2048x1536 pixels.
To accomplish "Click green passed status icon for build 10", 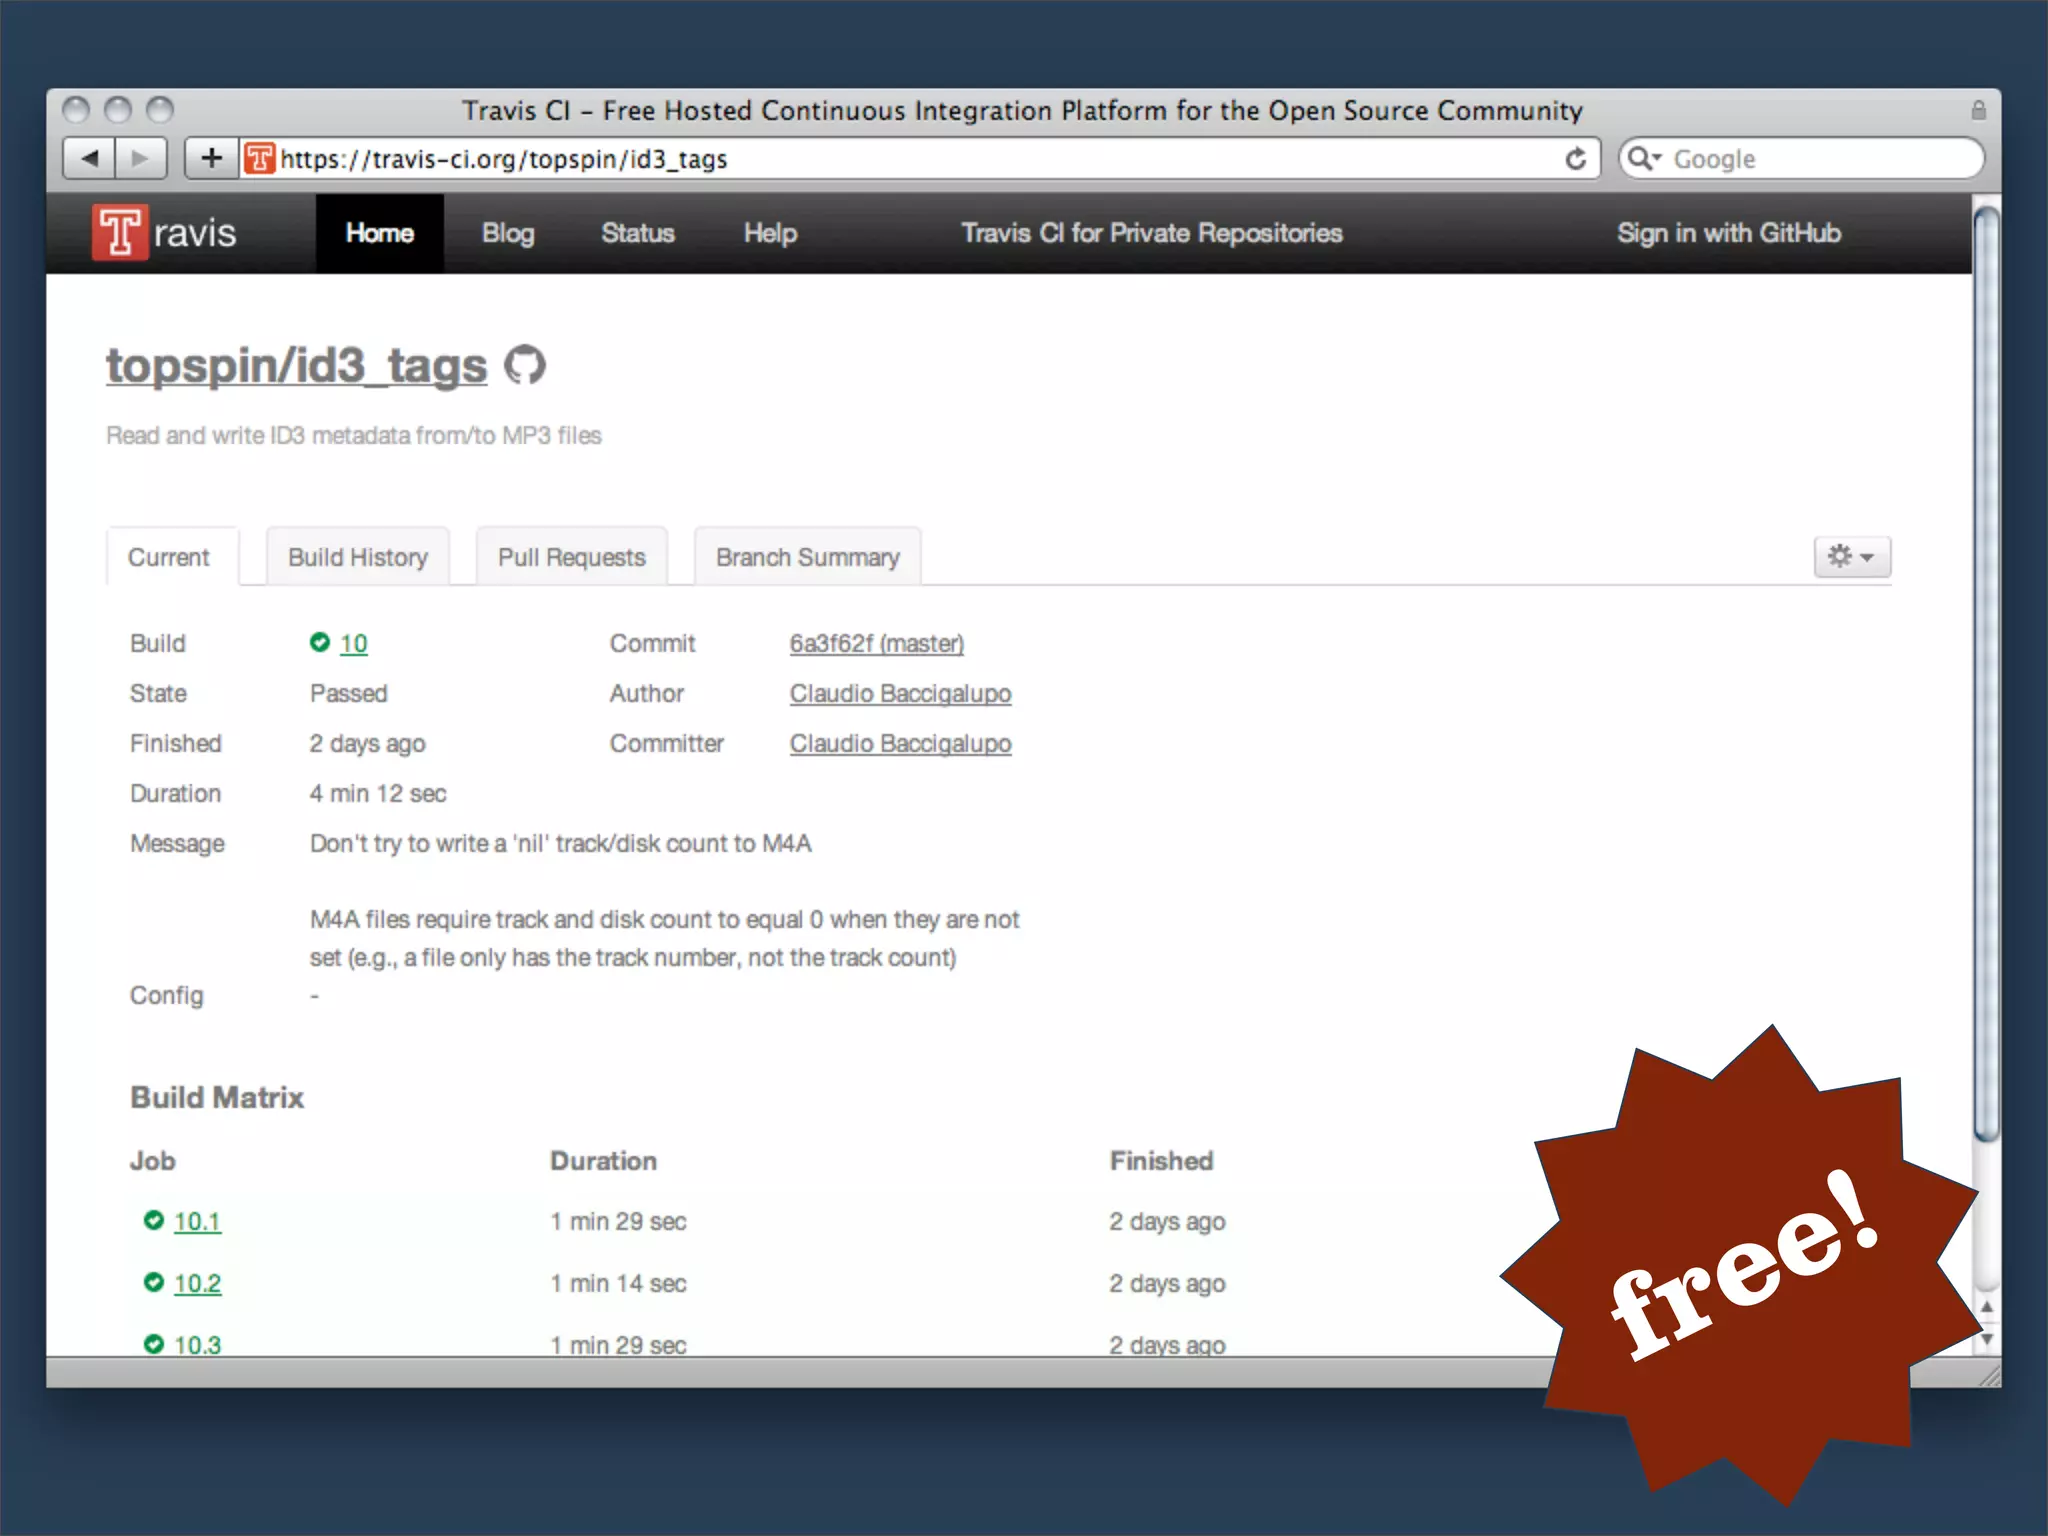I will tap(320, 642).
